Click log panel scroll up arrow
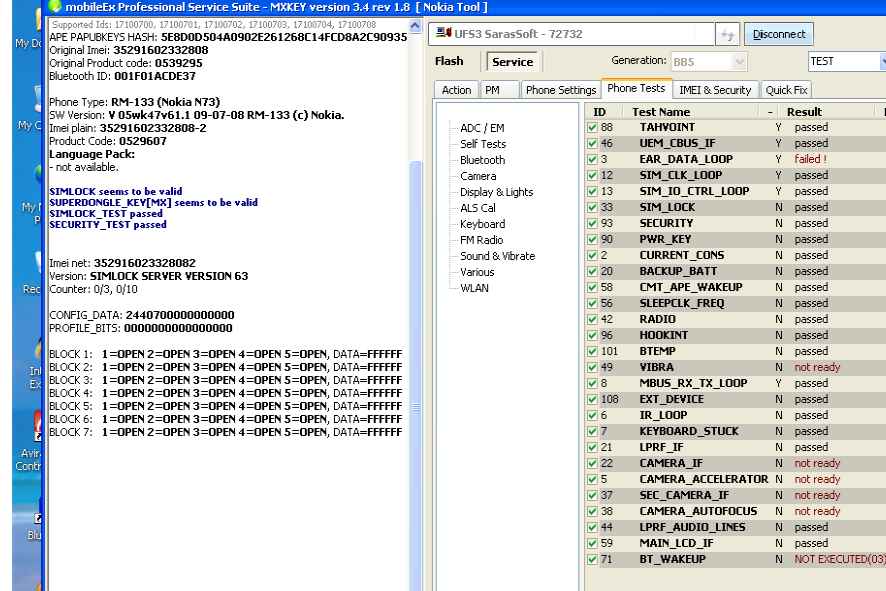Viewport: 886px width, 591px height. click(x=415, y=26)
